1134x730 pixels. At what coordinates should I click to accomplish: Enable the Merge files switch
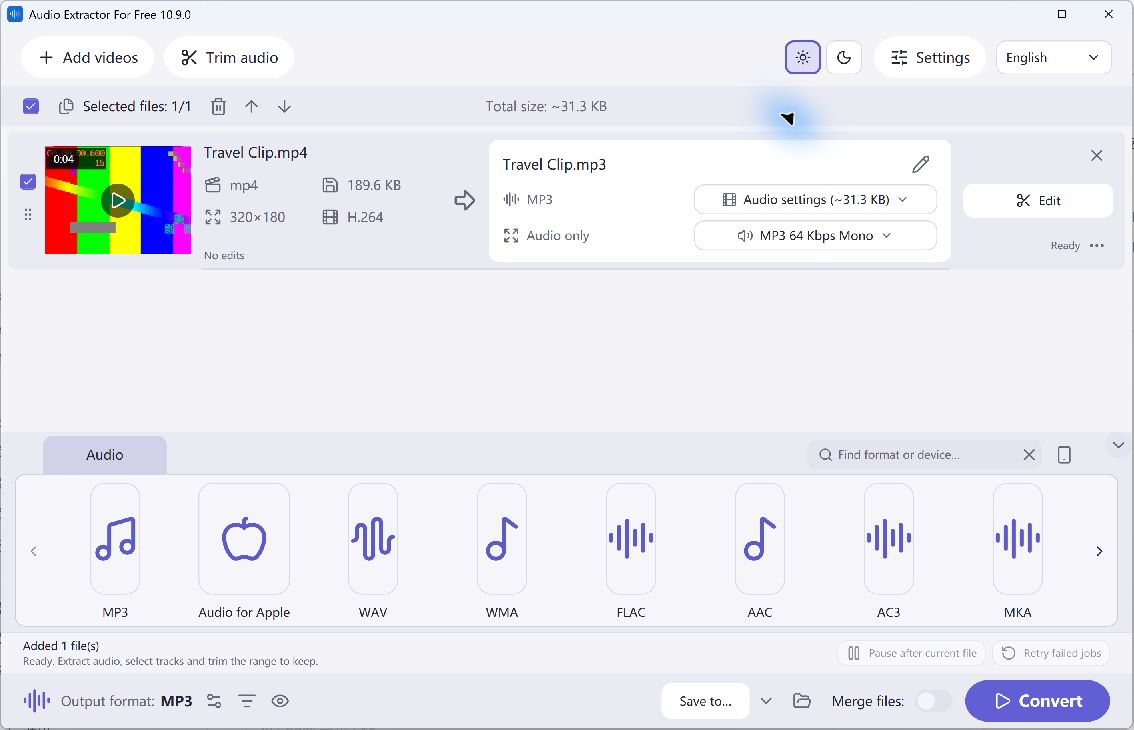coord(933,700)
